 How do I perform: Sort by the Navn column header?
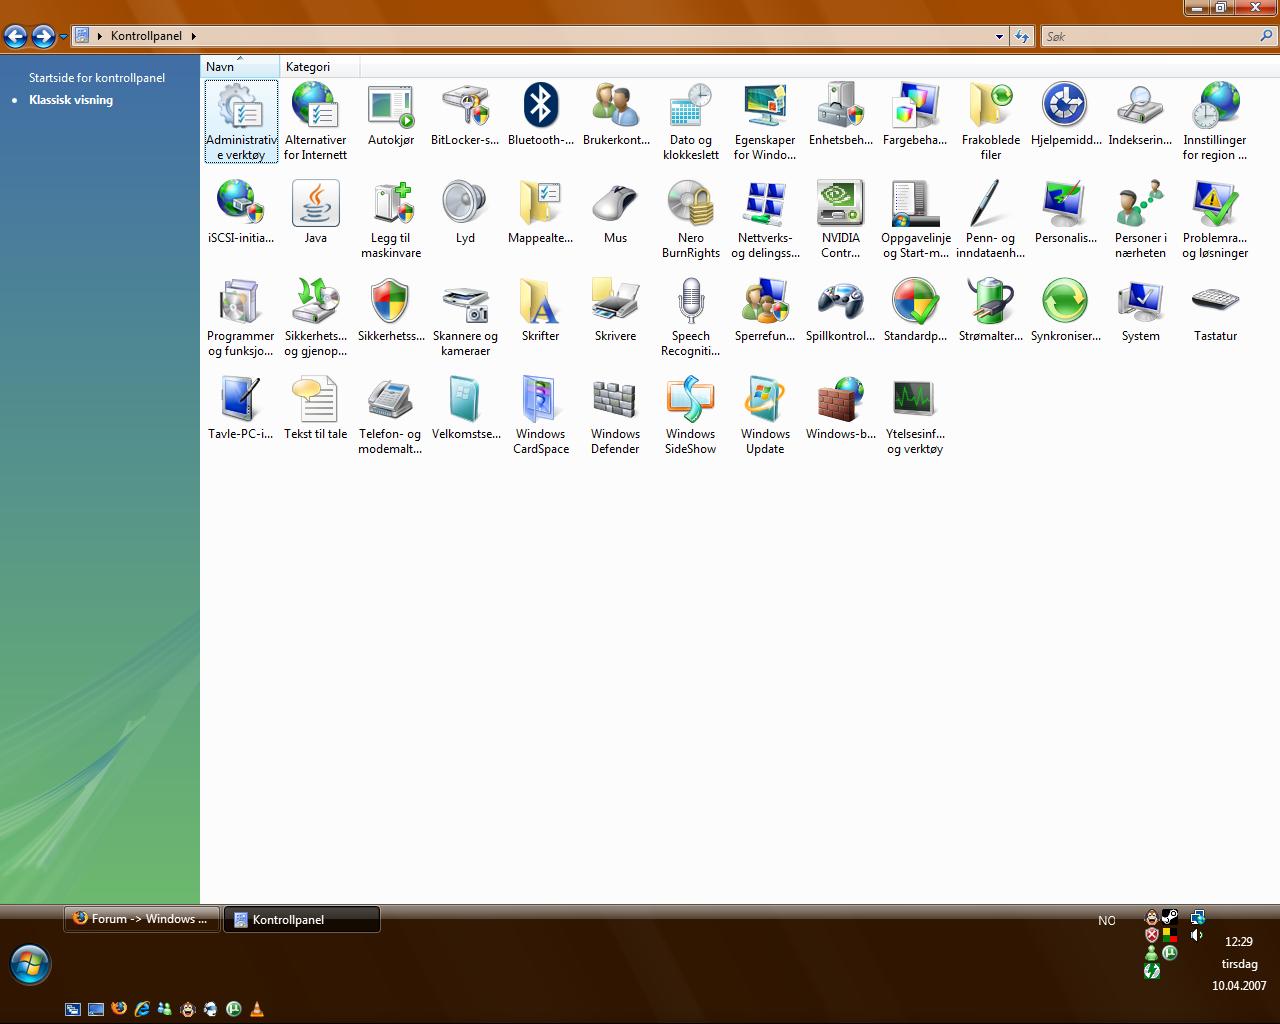pyautogui.click(x=240, y=67)
